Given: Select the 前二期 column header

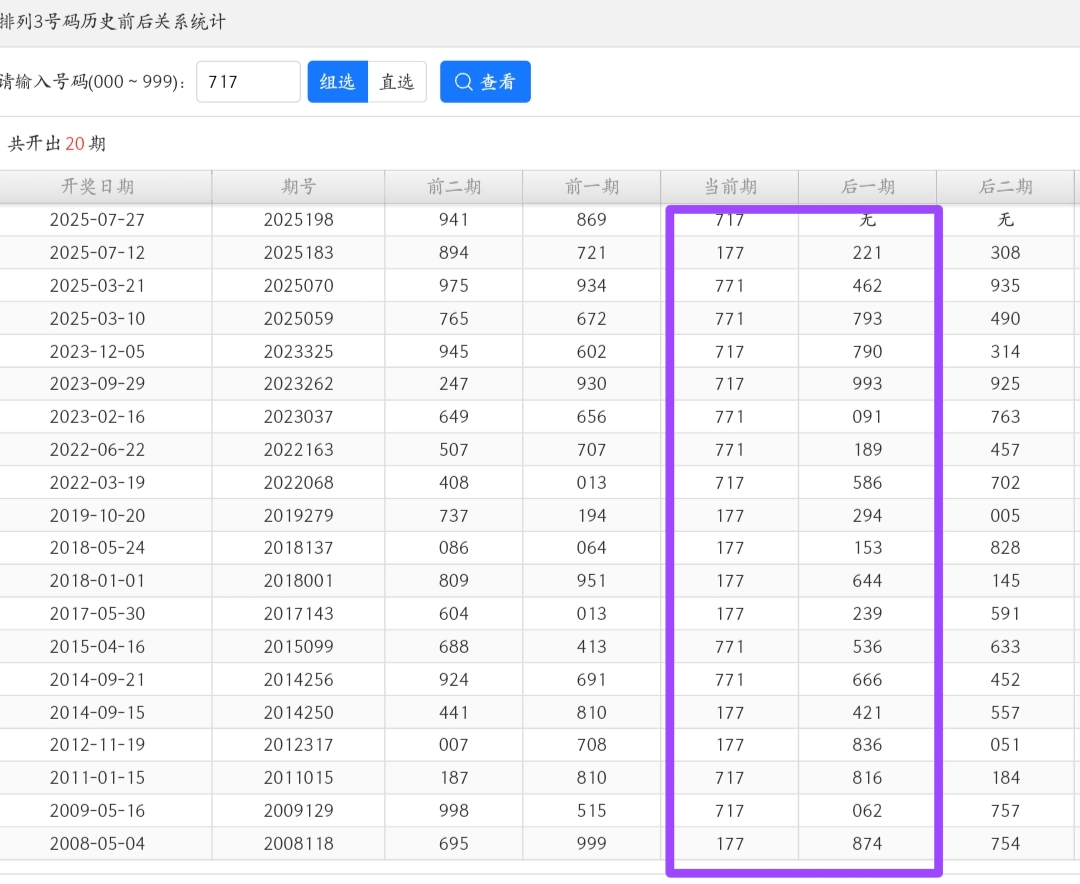Looking at the screenshot, I should pyautogui.click(x=453, y=187).
